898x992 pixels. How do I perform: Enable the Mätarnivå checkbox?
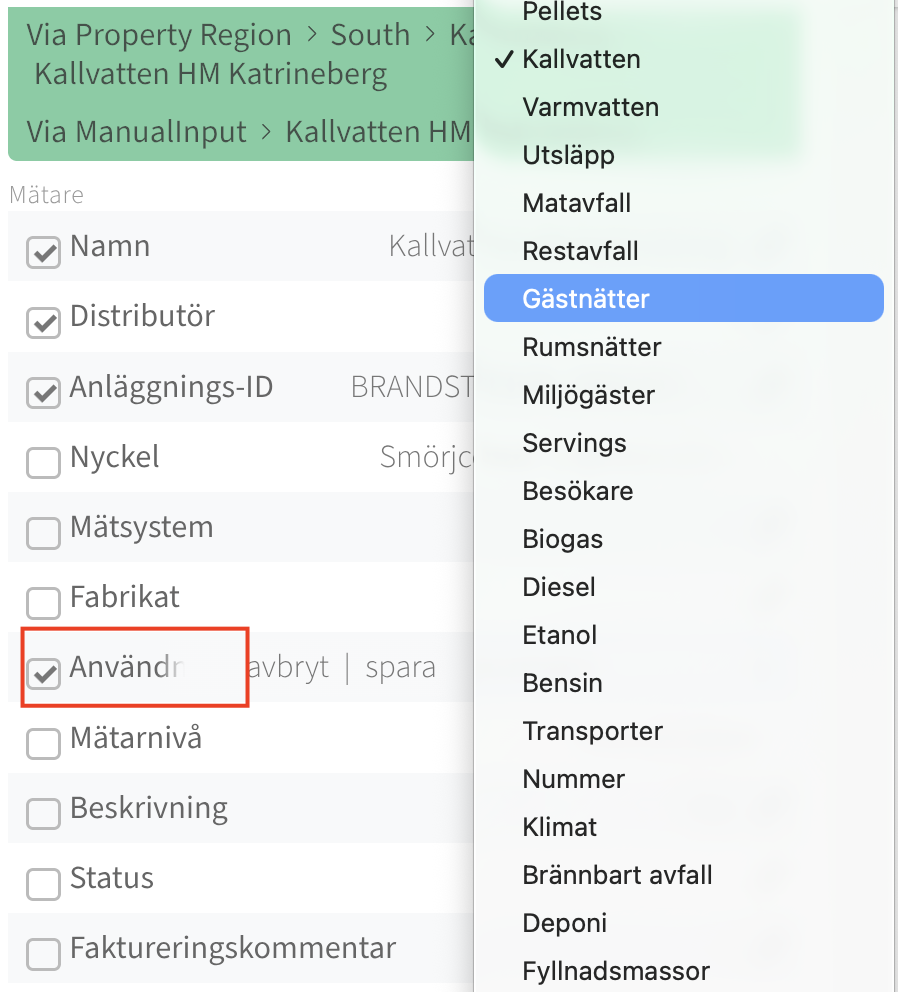(x=44, y=743)
